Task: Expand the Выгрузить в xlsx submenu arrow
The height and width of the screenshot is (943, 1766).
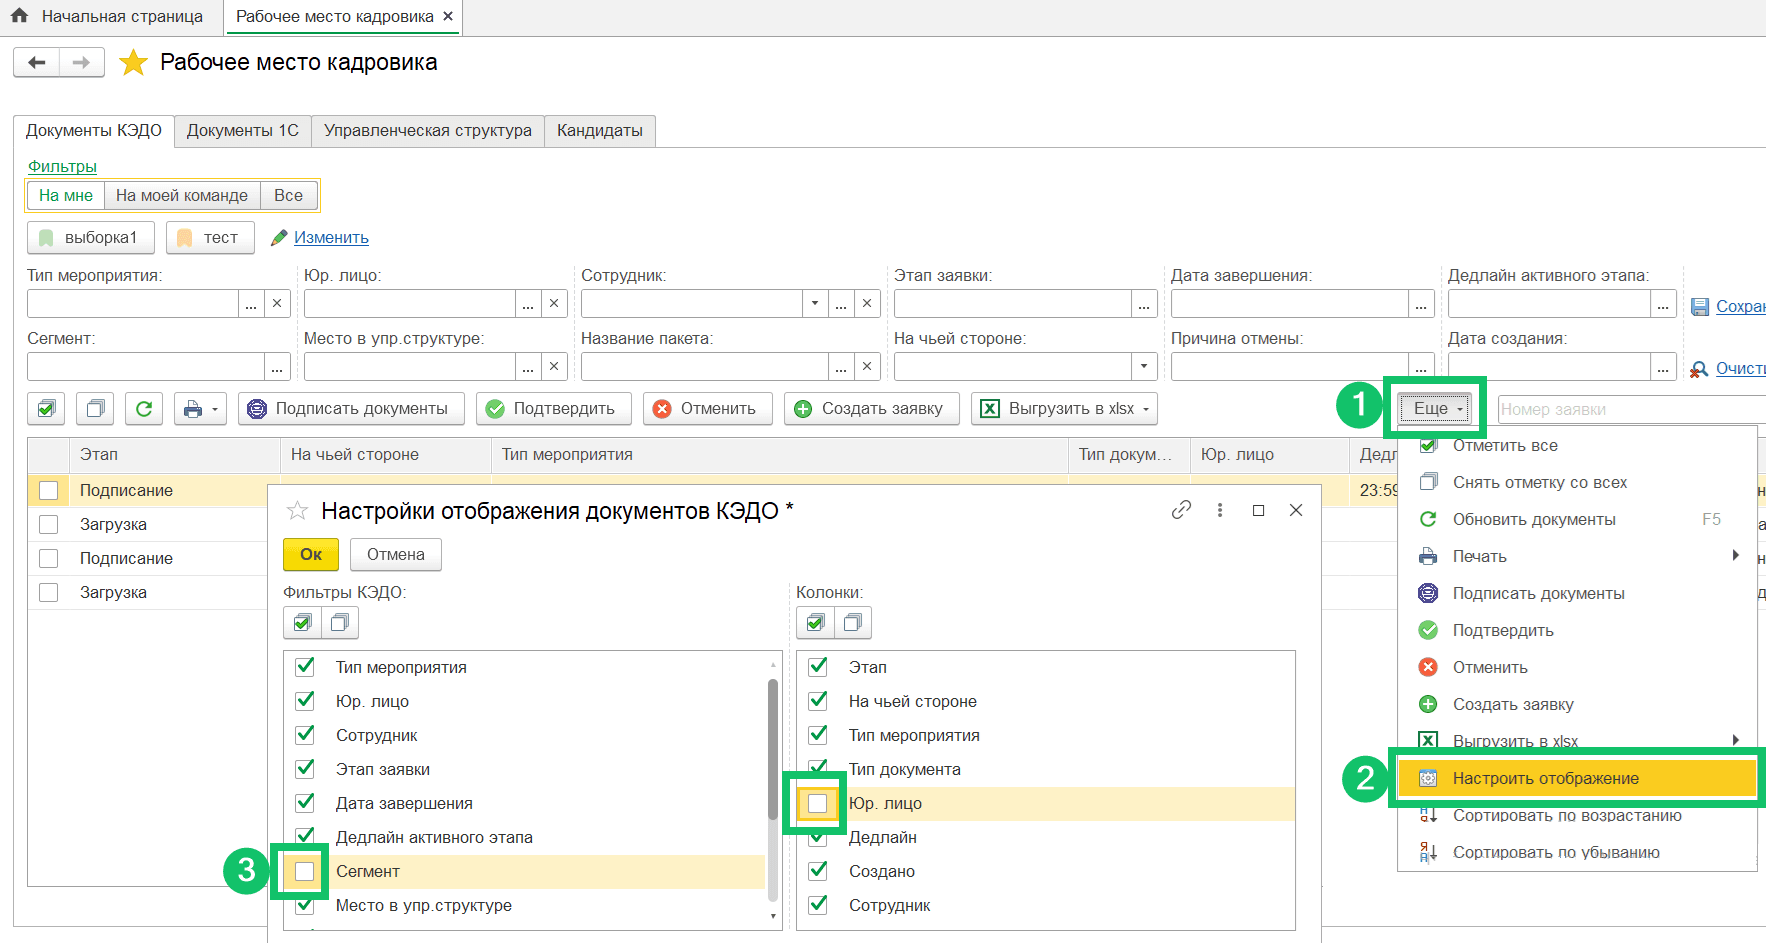Action: (x=1735, y=741)
